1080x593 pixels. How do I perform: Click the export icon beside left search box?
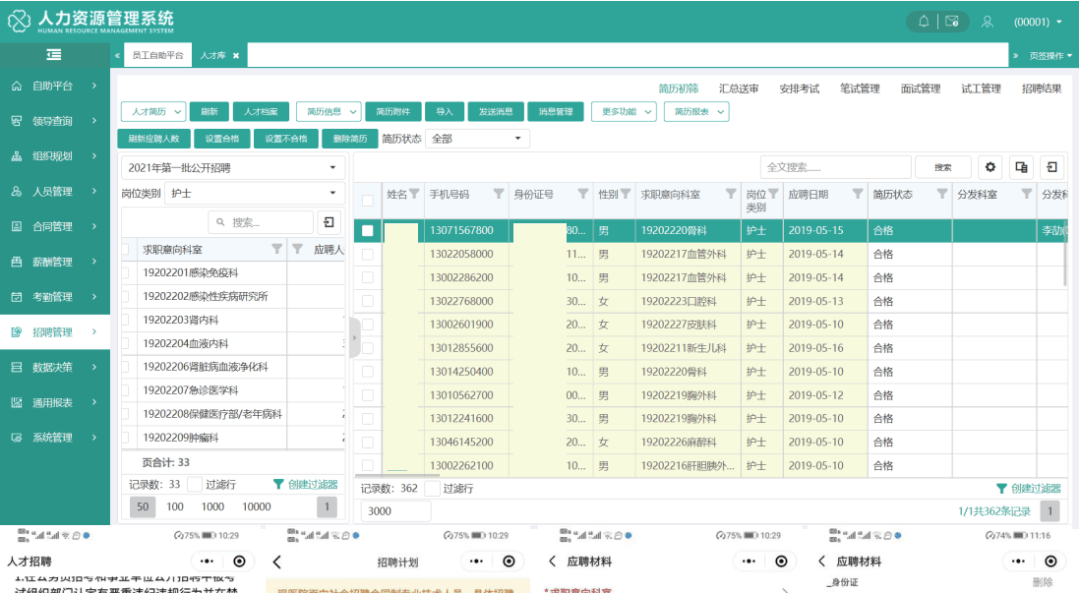coord(328,222)
